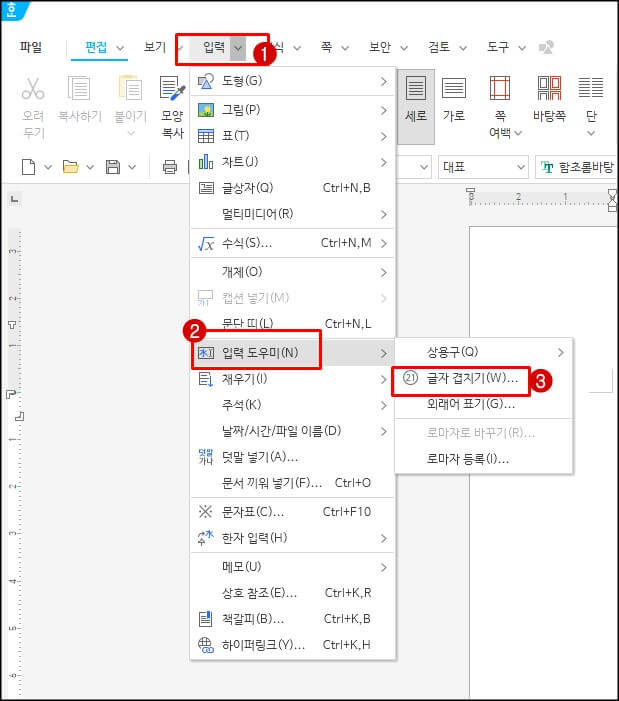
Task: Click the Cut (오려두기) scissors icon
Action: (x=33, y=88)
